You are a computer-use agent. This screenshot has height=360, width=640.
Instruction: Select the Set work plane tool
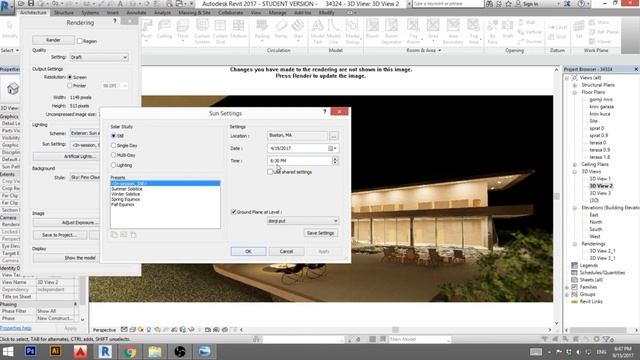[579, 29]
